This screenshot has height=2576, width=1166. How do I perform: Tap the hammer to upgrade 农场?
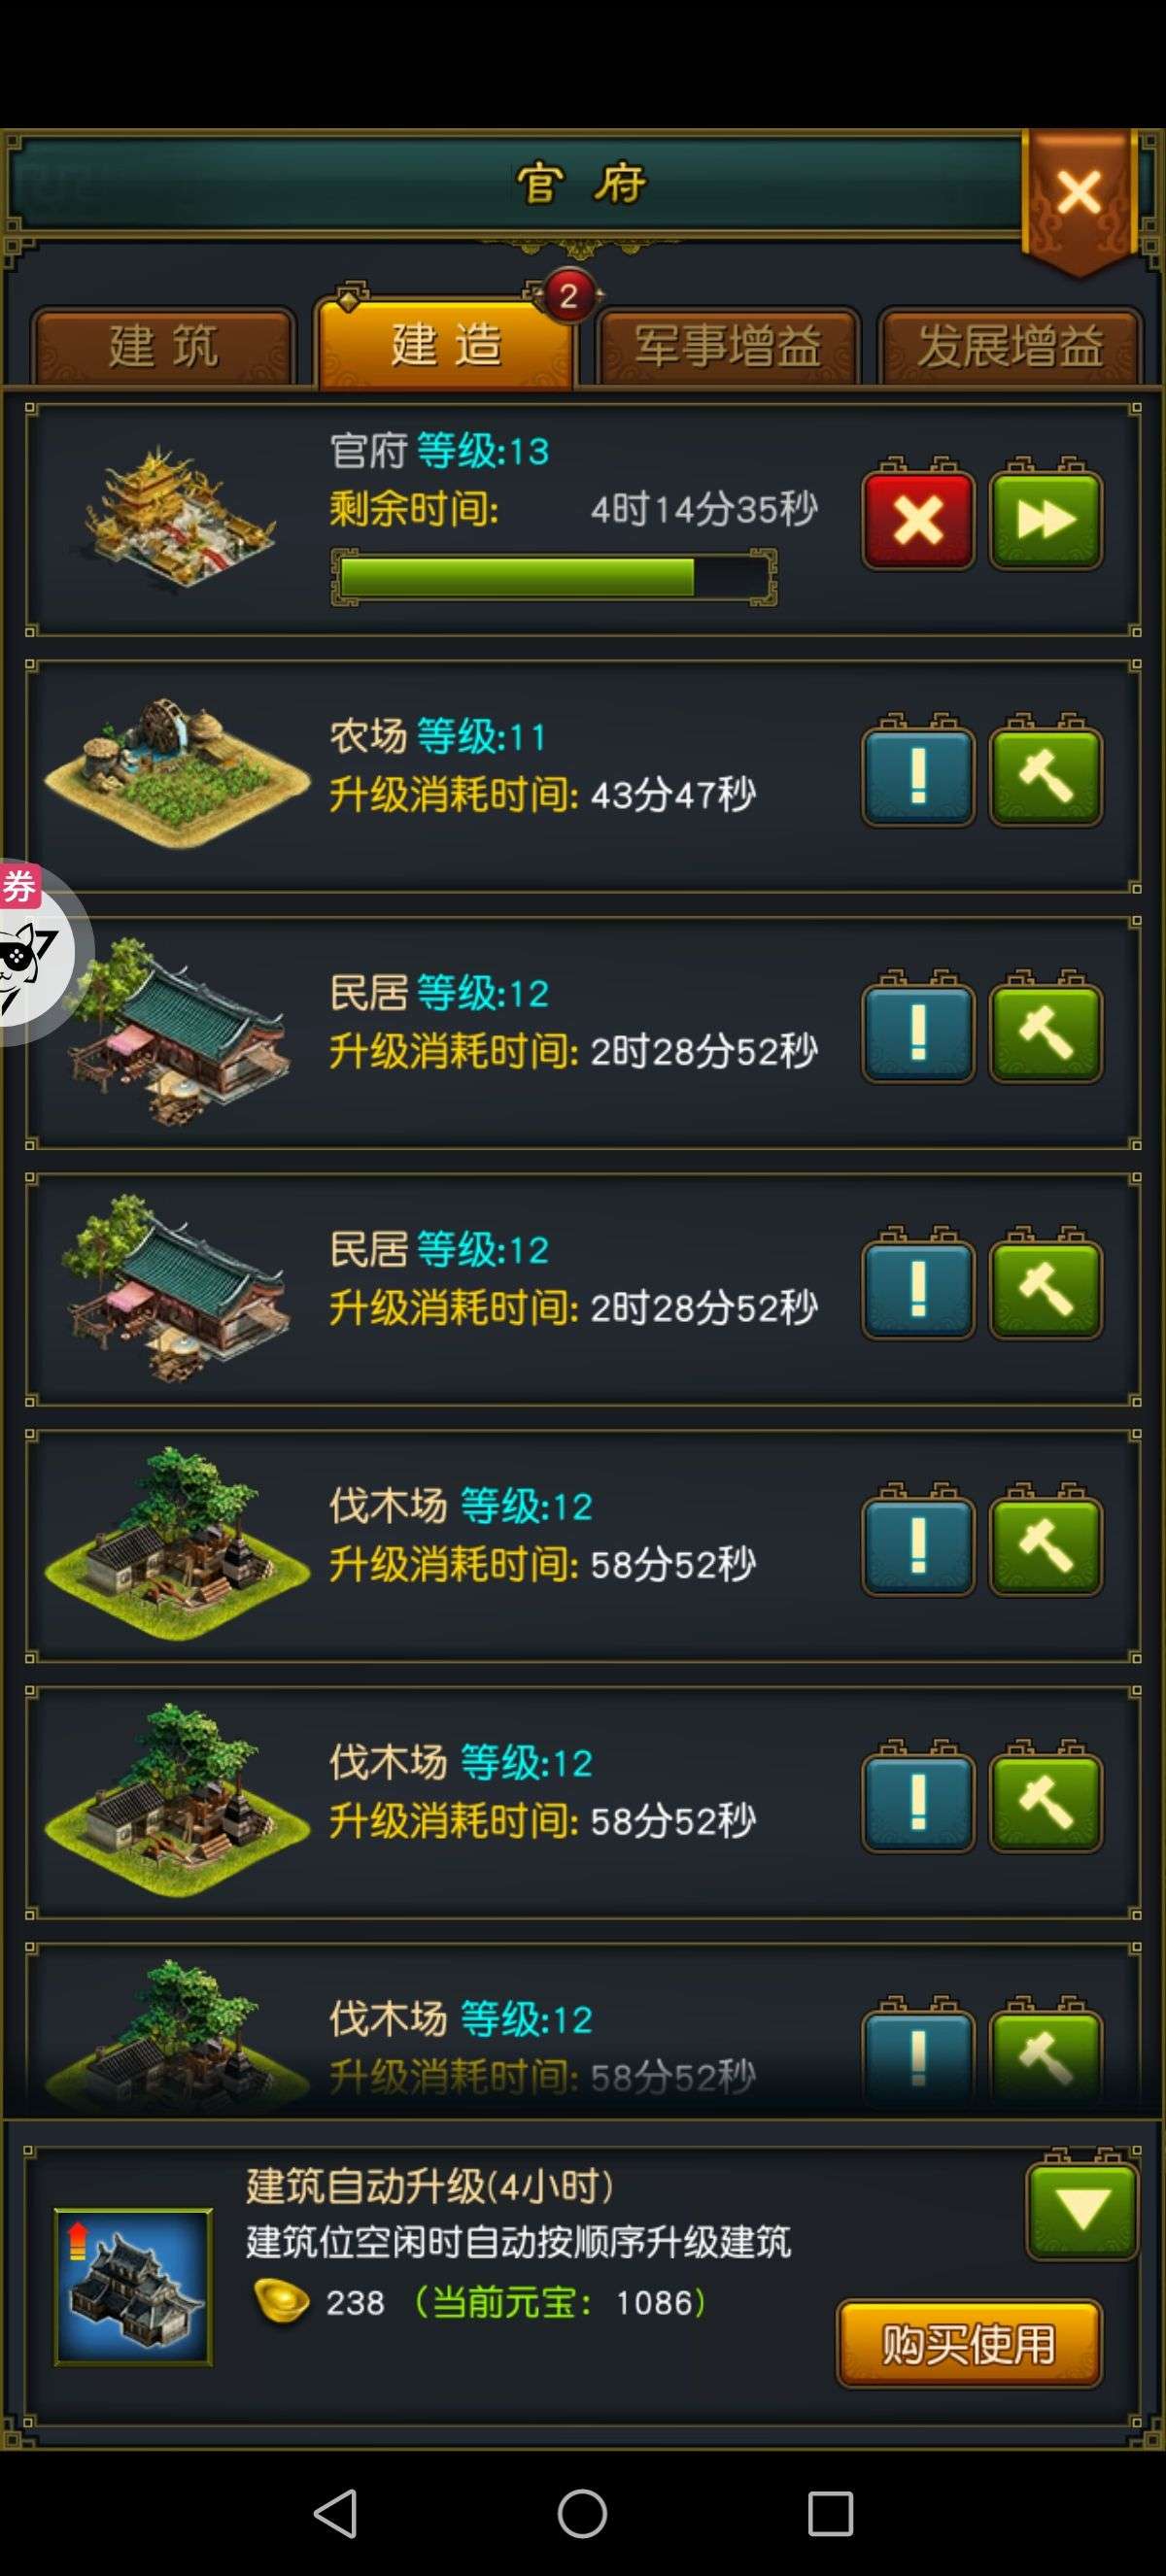1046,776
